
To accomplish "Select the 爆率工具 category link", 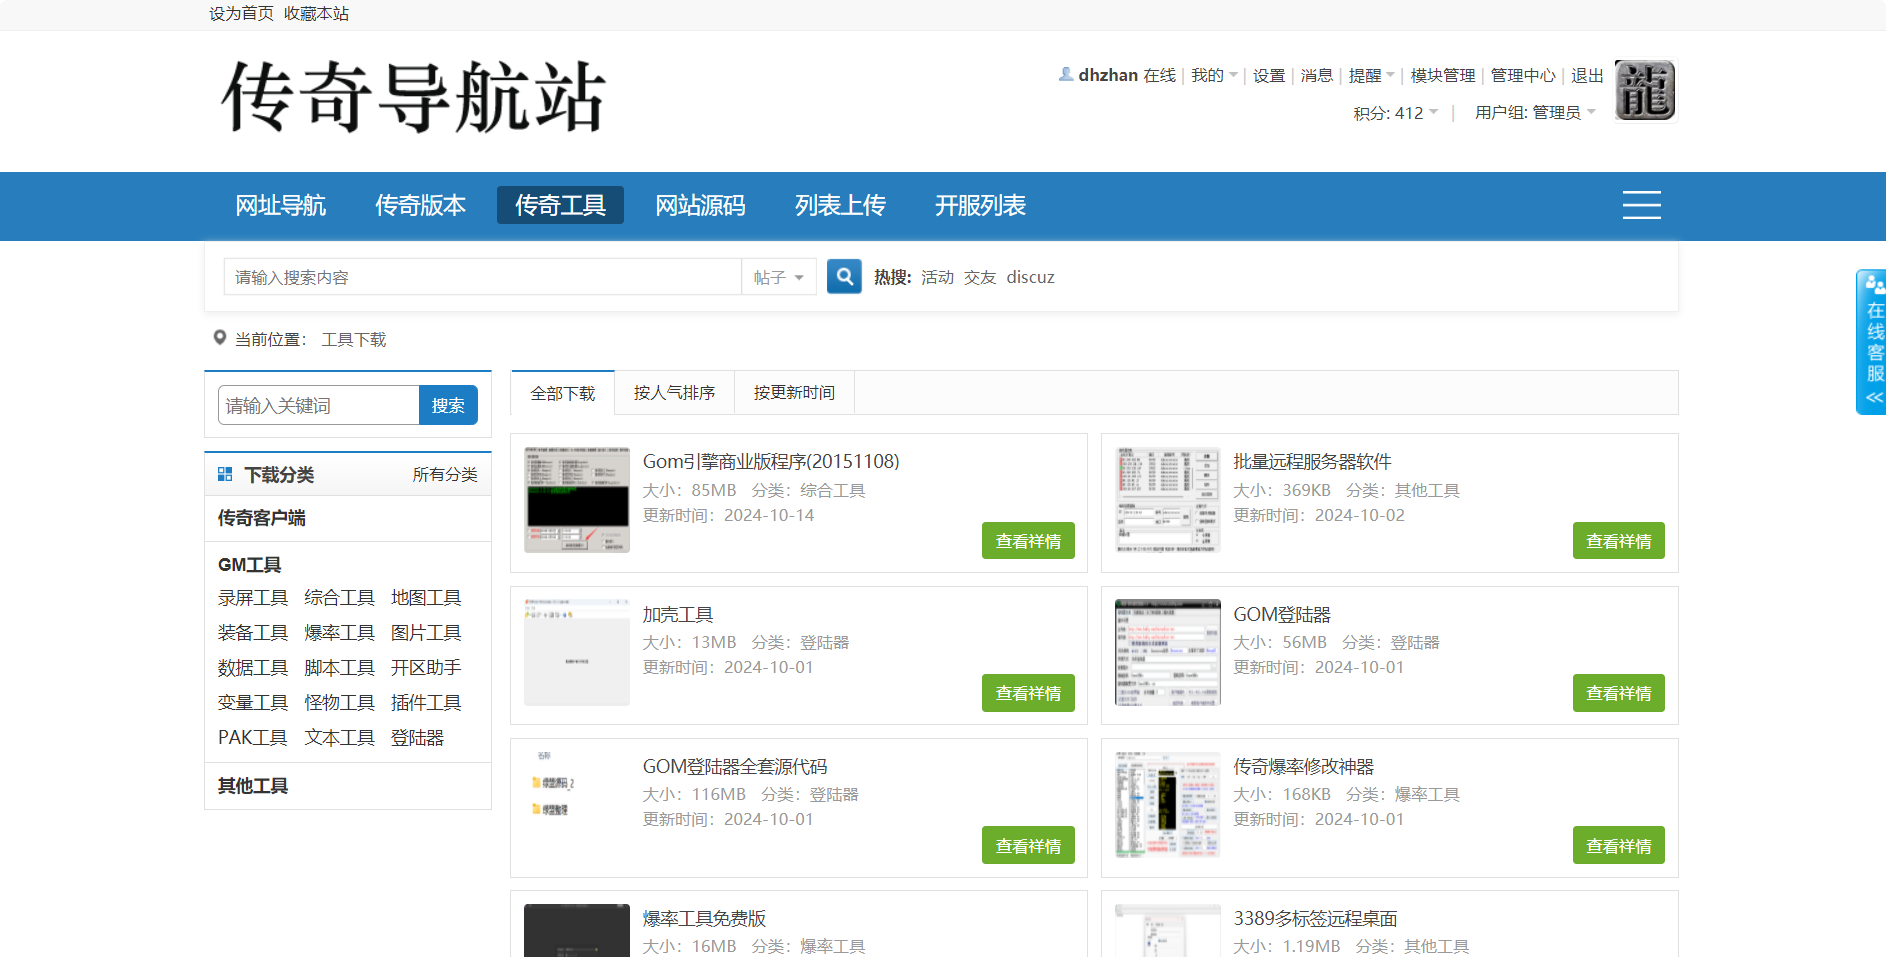I will (339, 633).
